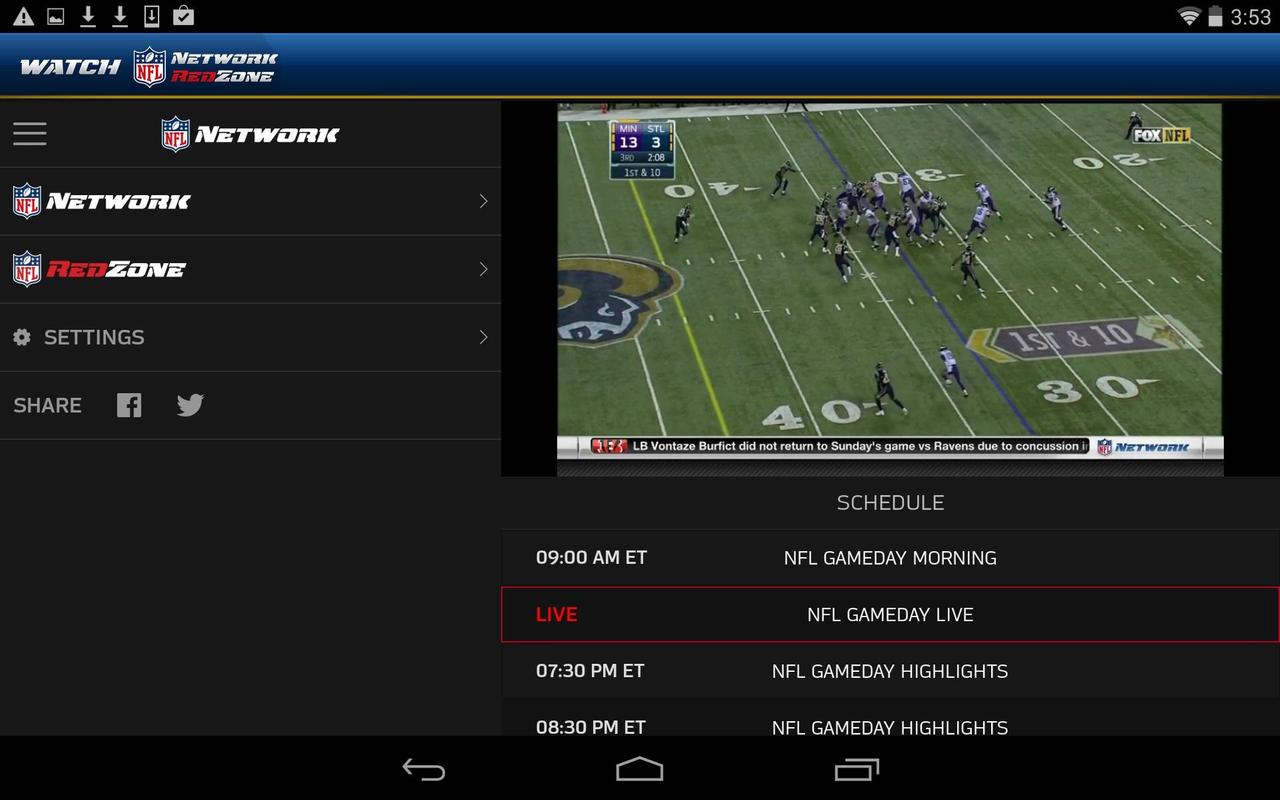Tap the Wi-Fi status icon
This screenshot has height=800, width=1280.
(1189, 16)
